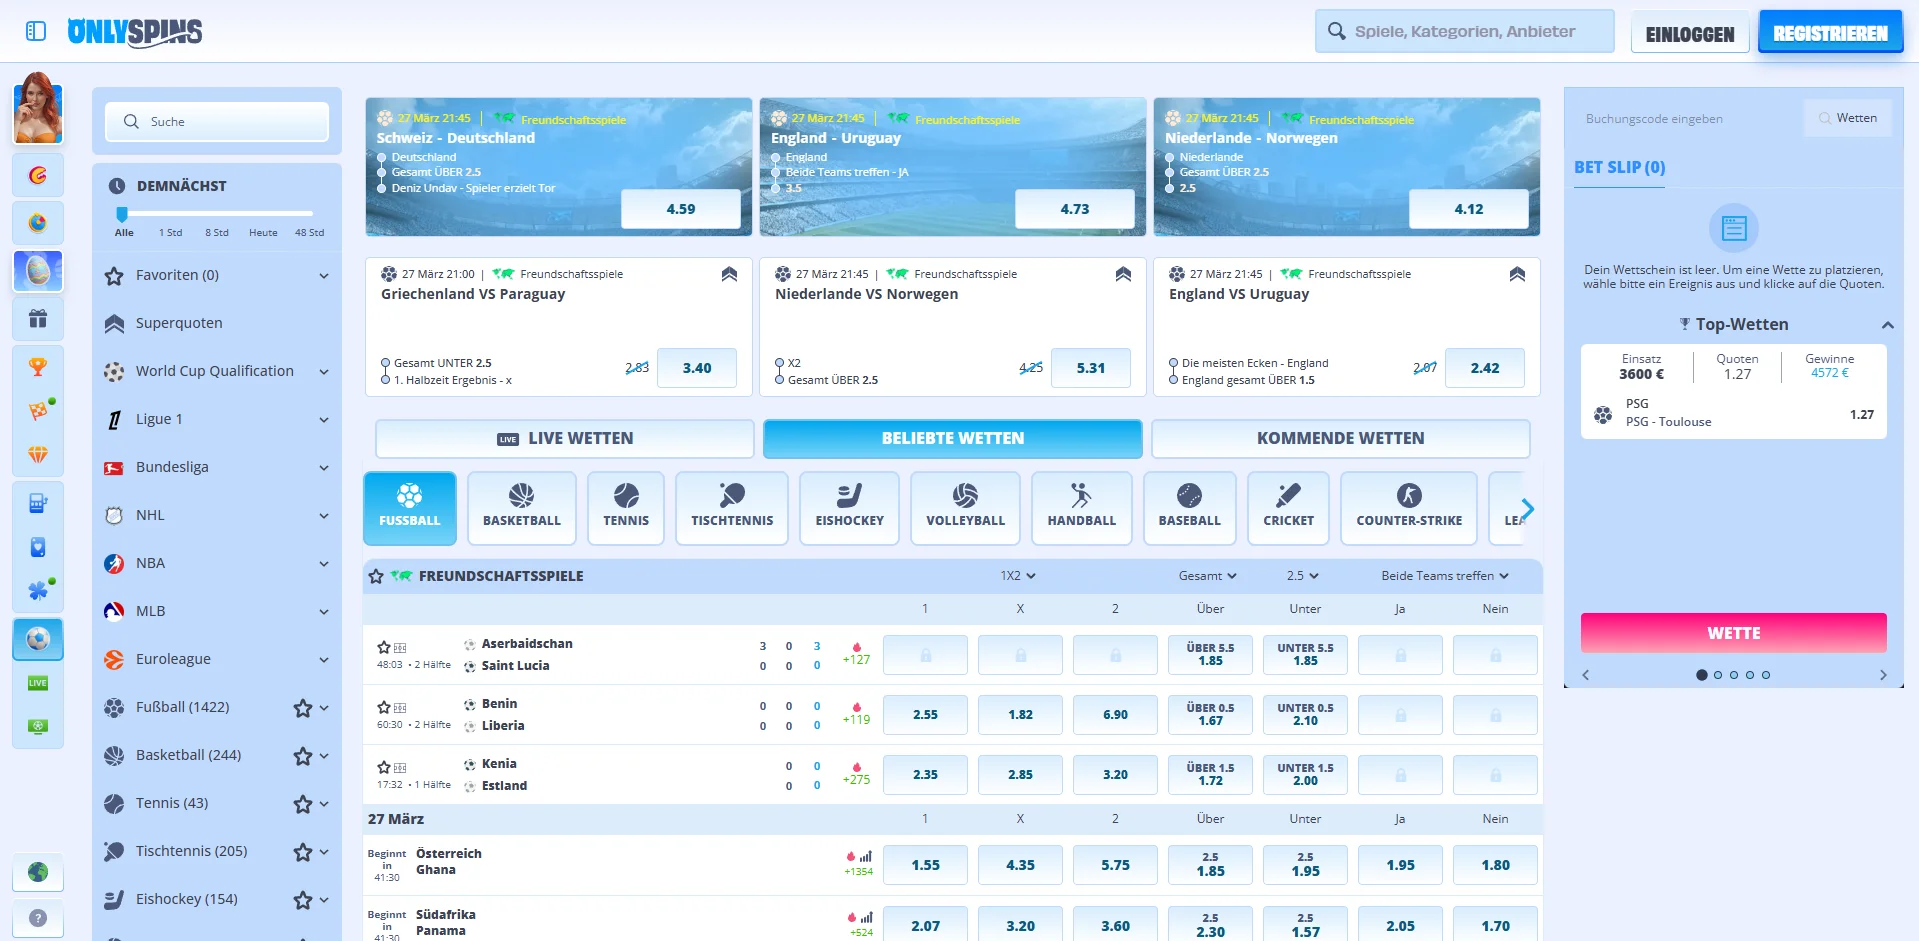
Task: Open the promotions gift icon in sidebar
Action: [x=37, y=319]
